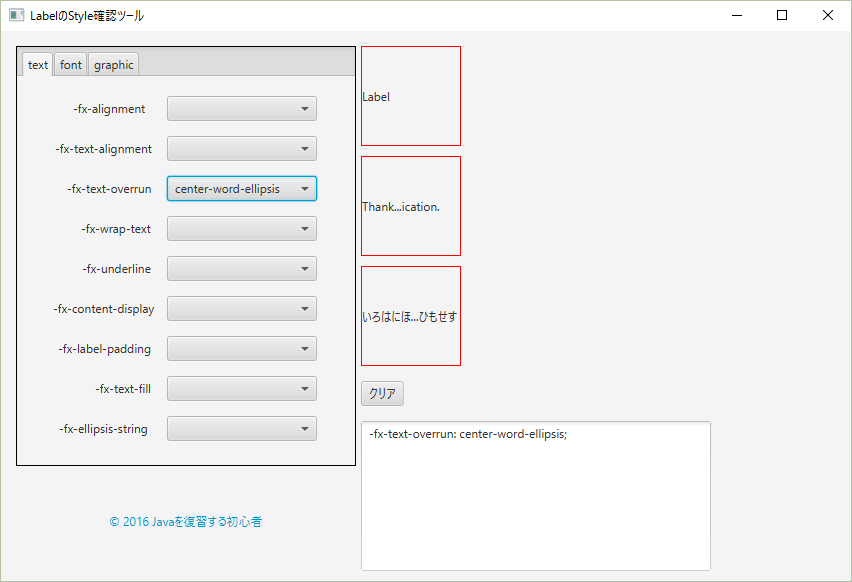852x582 pixels.
Task: Open the -fx-wrap-text dropdown
Action: click(x=241, y=228)
